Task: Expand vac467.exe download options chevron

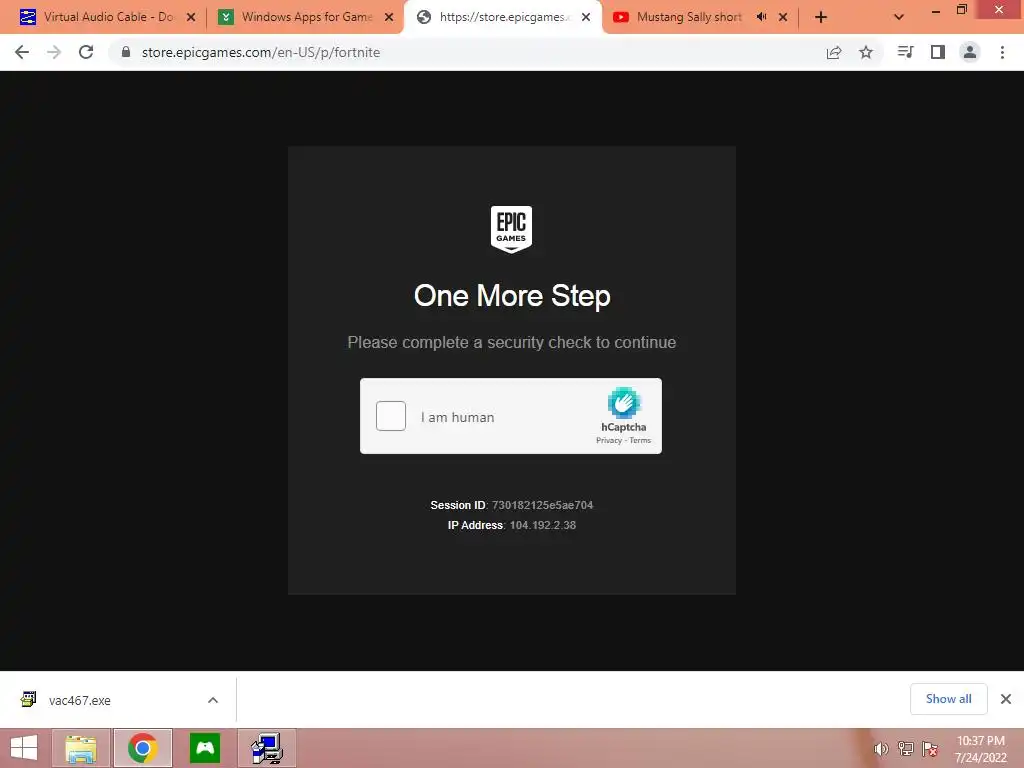Action: click(x=213, y=700)
